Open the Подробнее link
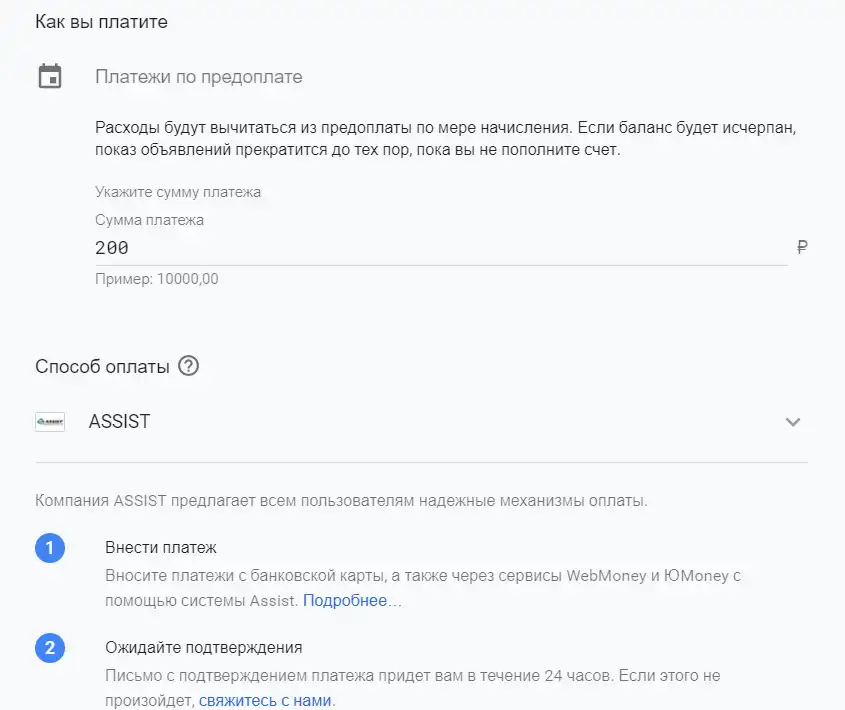Image resolution: width=845 pixels, height=710 pixels. tap(345, 600)
